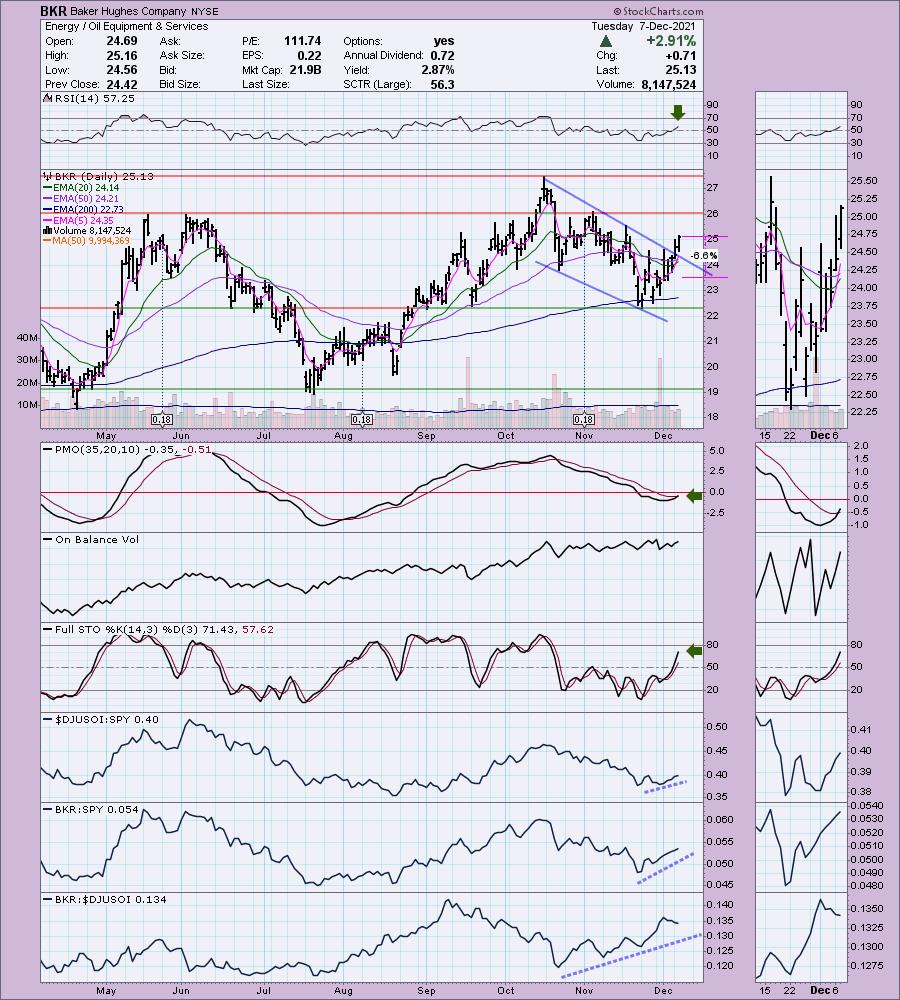Screen dimensions: 900x1000
Task: Click the $DJUSOI:SPY 0.40 panel label
Action: 107,719
